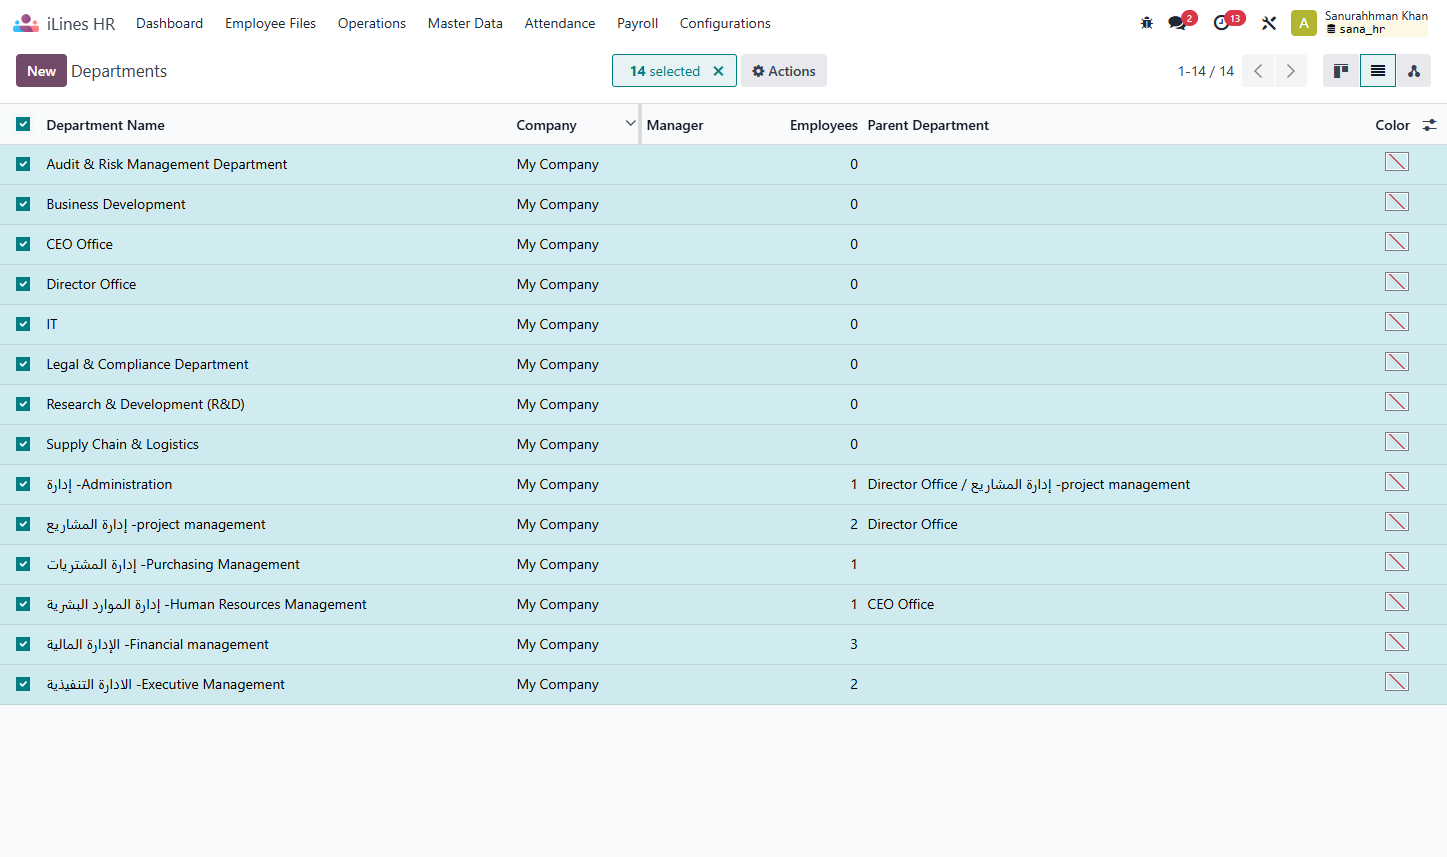Open the Attendance menu
Viewport: 1447px width, 857px height.
click(x=560, y=23)
